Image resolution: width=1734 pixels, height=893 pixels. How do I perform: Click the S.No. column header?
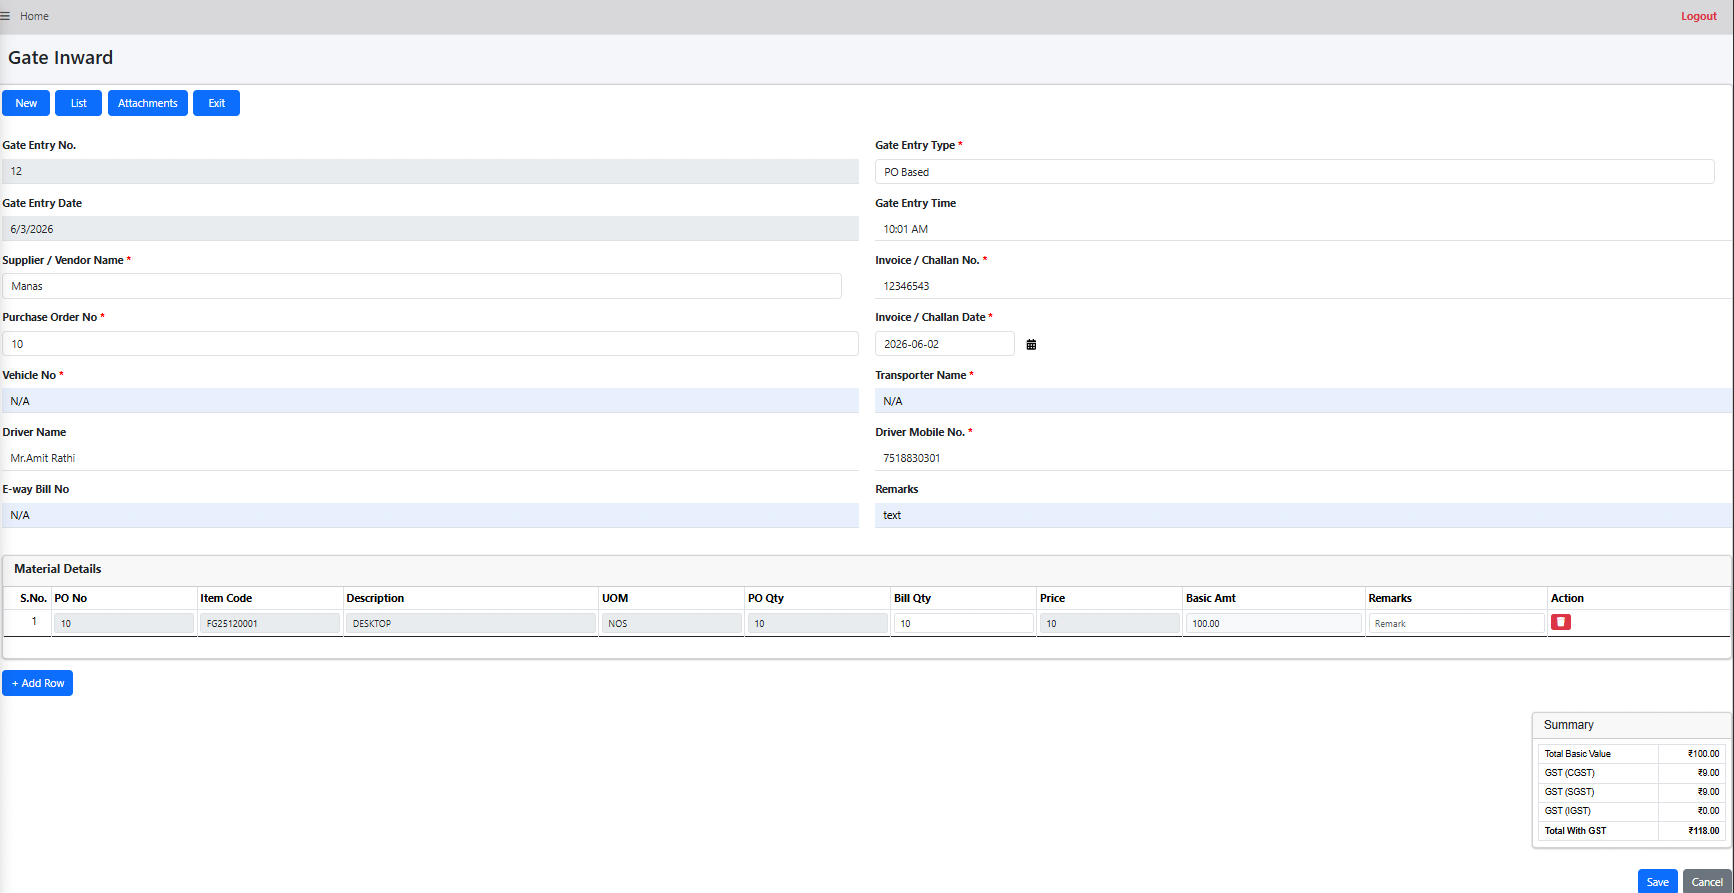coord(33,598)
